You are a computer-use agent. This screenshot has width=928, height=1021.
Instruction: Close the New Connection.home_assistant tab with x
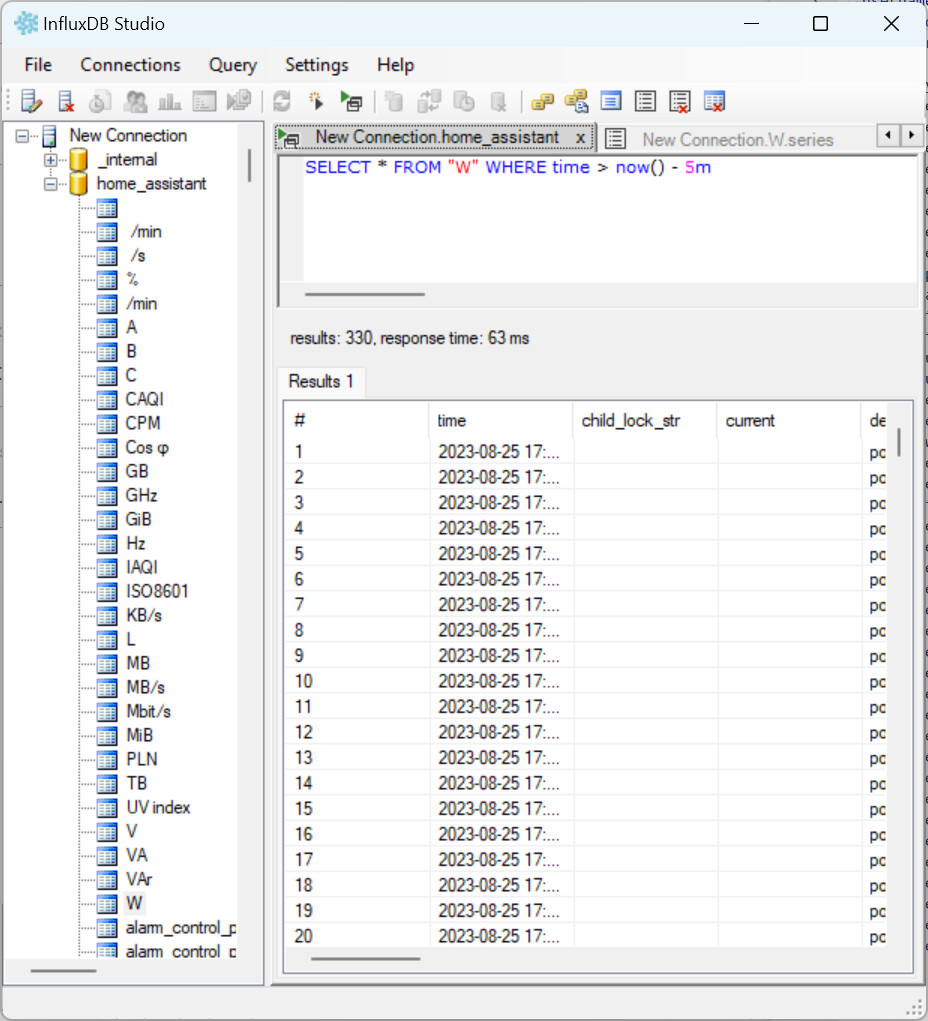tap(580, 137)
